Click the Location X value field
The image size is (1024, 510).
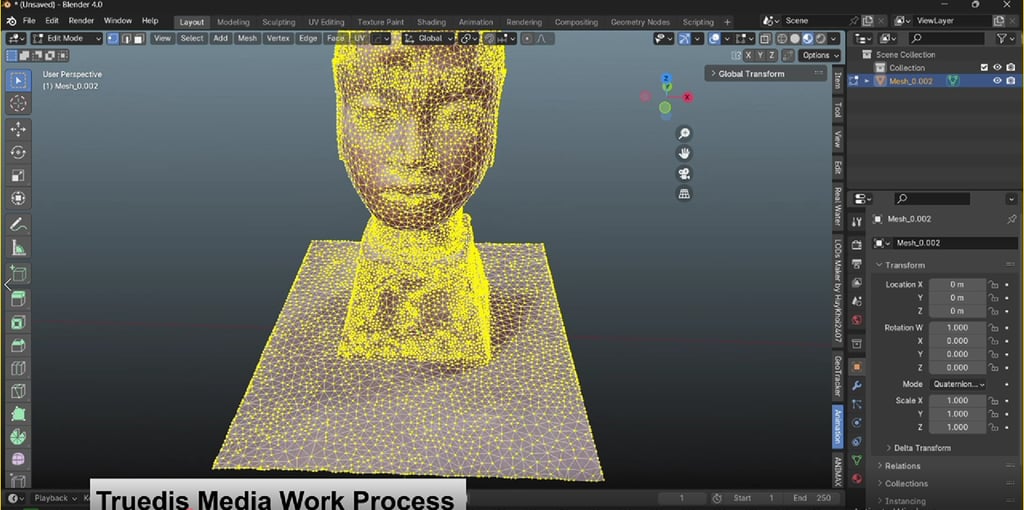(957, 285)
